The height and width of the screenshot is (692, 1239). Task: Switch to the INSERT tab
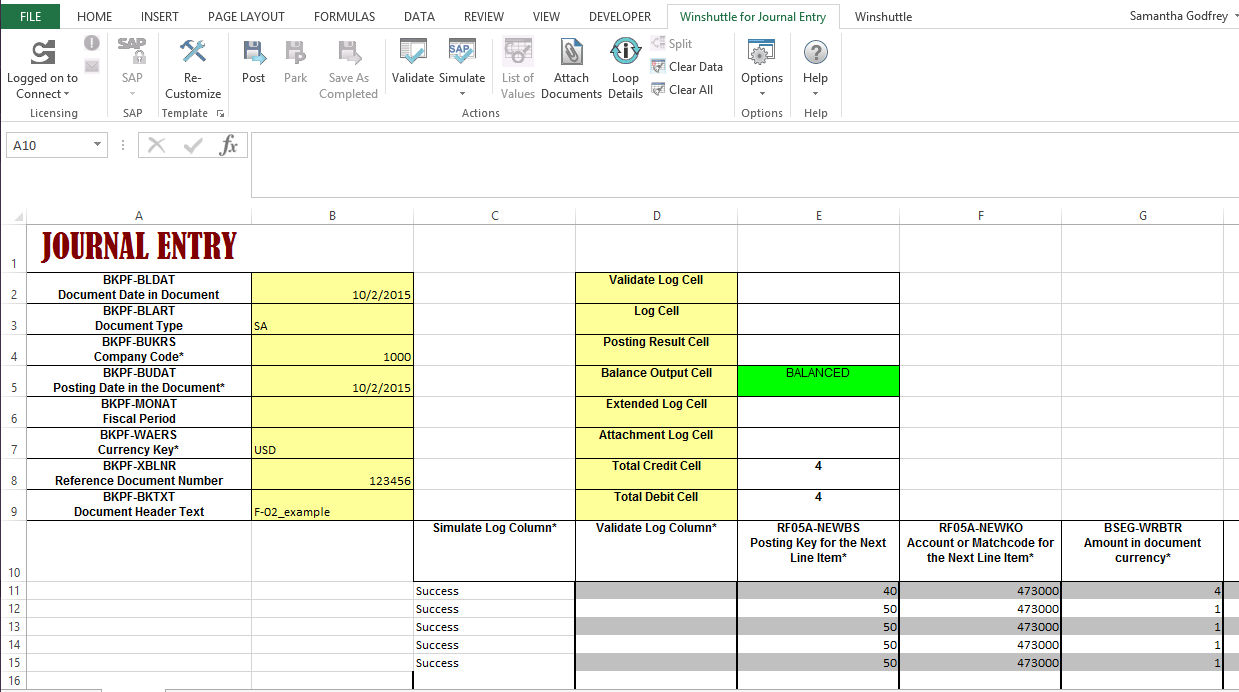point(160,16)
